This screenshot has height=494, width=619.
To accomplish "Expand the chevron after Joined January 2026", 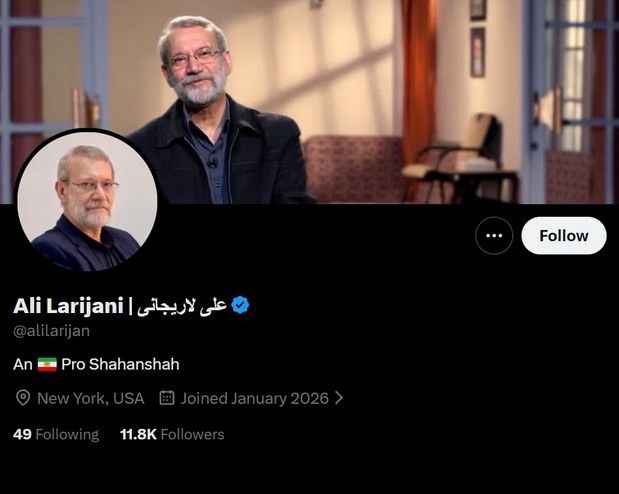I will pyautogui.click(x=339, y=398).
